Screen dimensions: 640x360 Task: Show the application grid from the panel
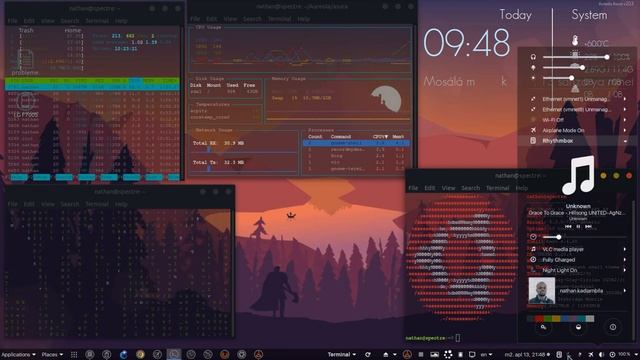pos(74,354)
